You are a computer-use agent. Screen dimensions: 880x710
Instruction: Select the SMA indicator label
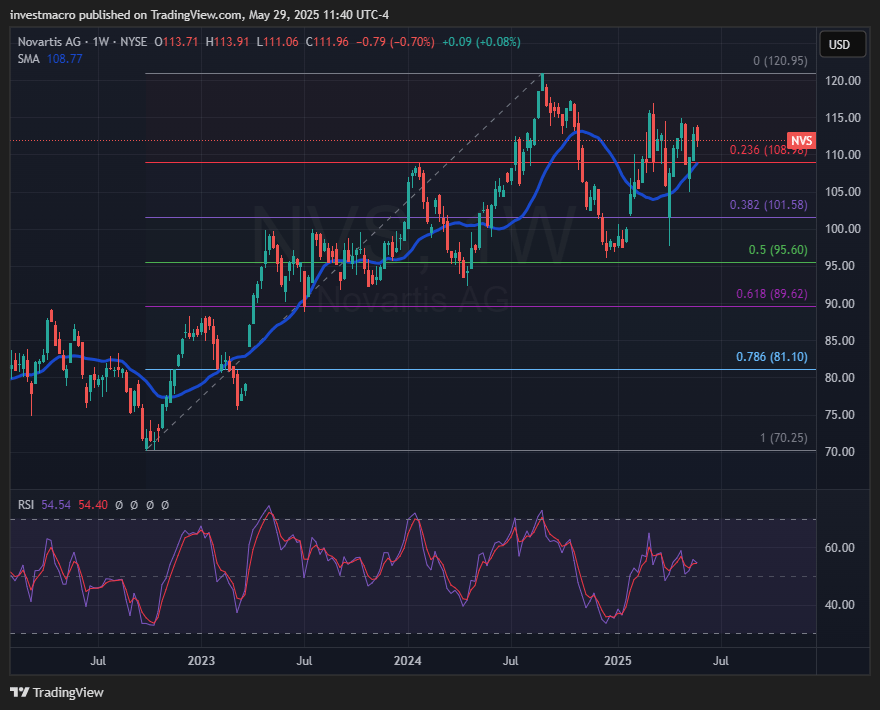pos(27,59)
